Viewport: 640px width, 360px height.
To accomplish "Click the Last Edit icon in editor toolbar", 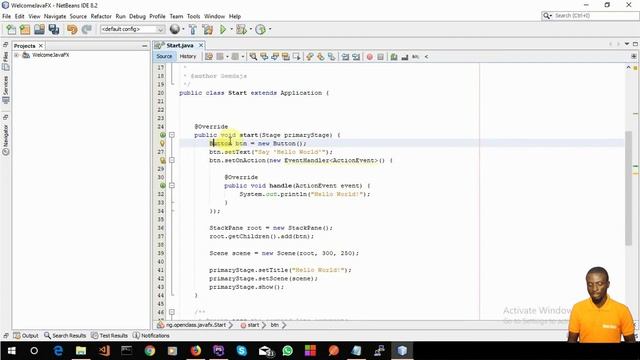I will point(209,57).
